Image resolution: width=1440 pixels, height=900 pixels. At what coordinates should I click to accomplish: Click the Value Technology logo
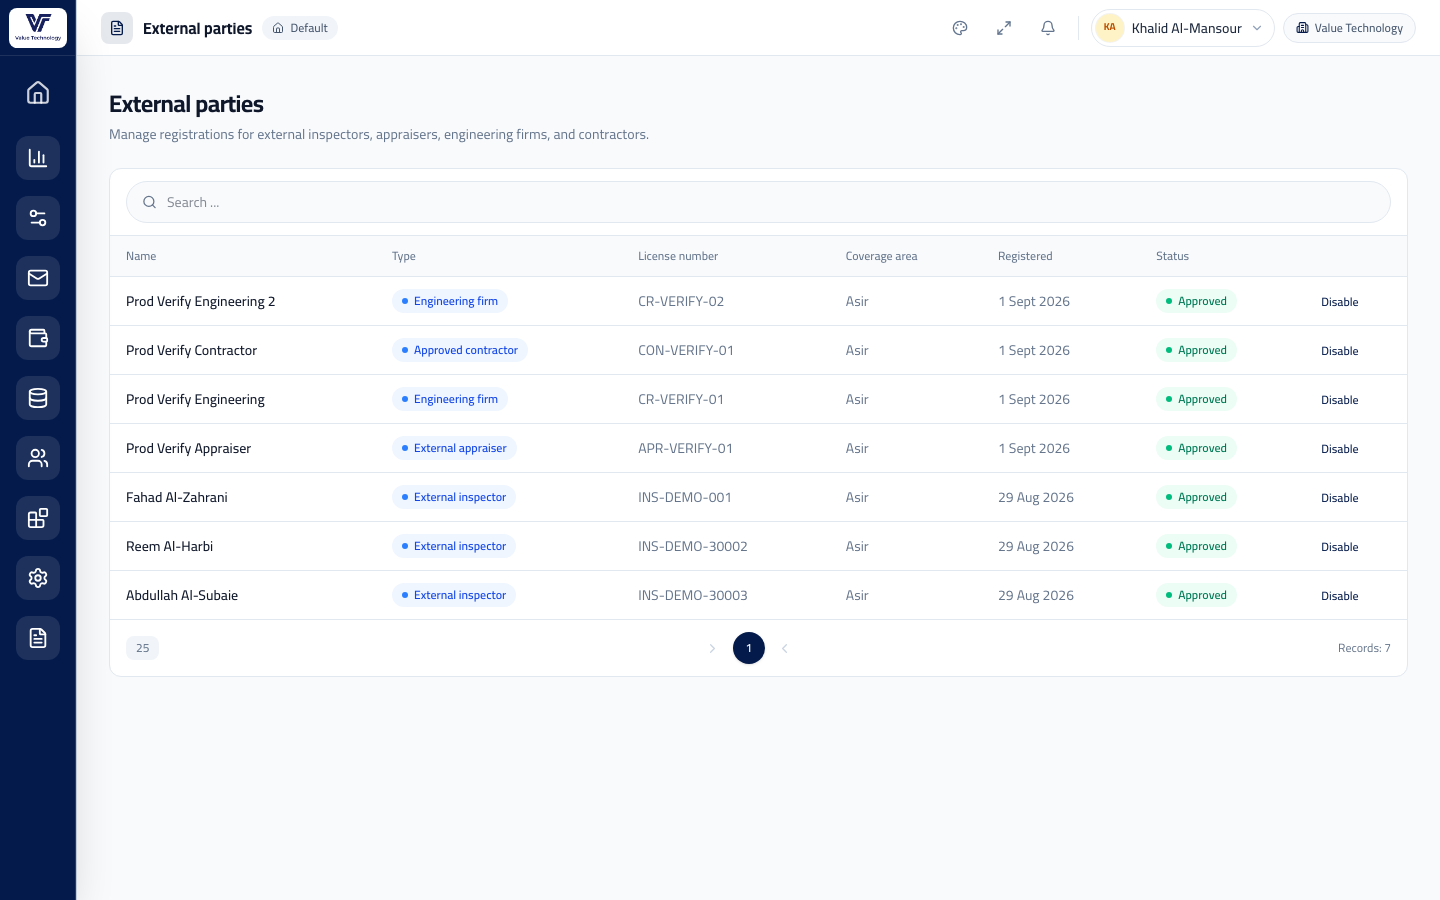coord(38,28)
